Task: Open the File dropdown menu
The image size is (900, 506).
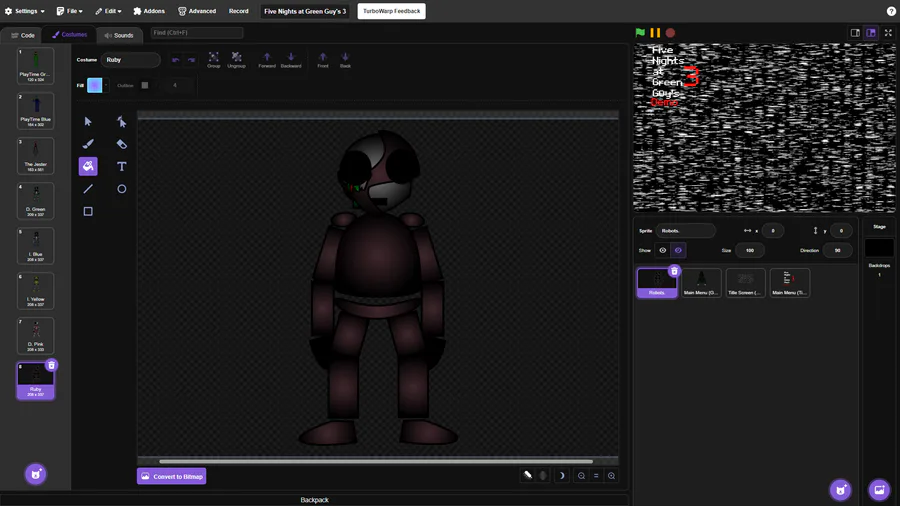Action: pyautogui.click(x=69, y=11)
